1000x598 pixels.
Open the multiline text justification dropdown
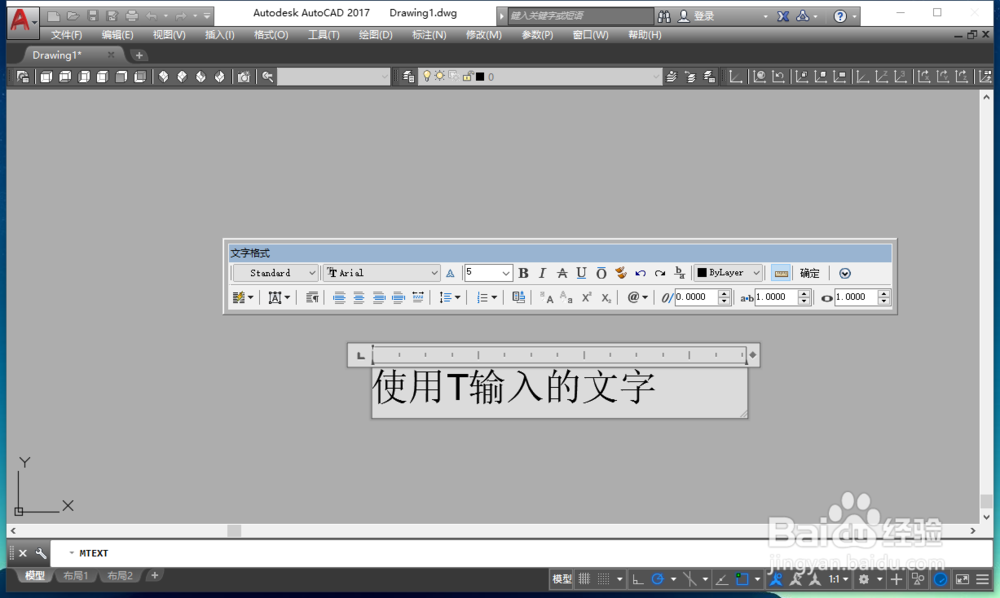tap(279, 297)
